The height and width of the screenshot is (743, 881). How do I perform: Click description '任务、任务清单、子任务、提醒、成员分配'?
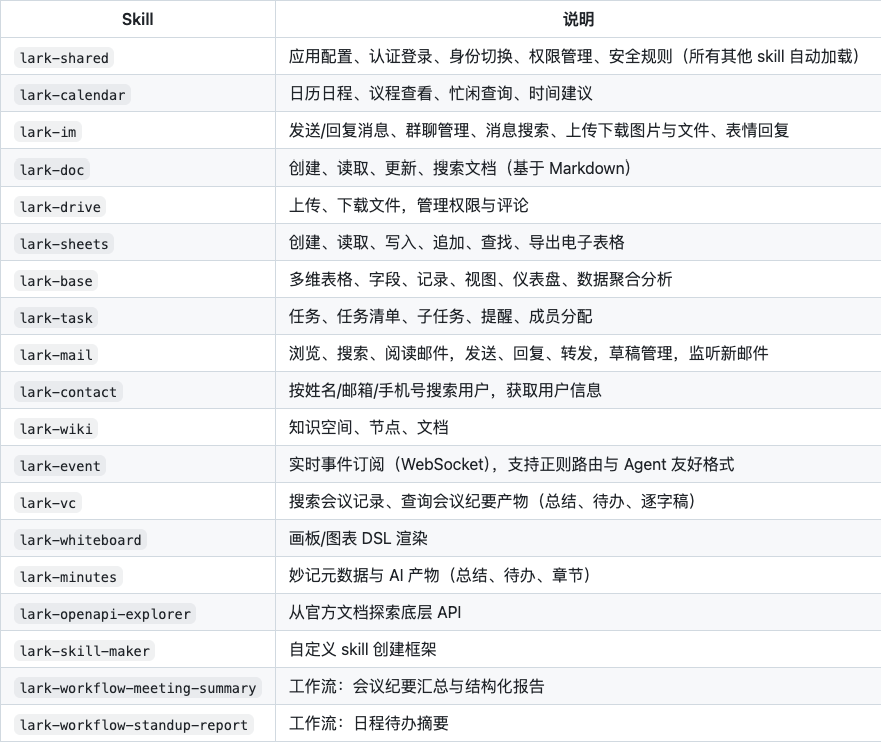[x=440, y=316]
